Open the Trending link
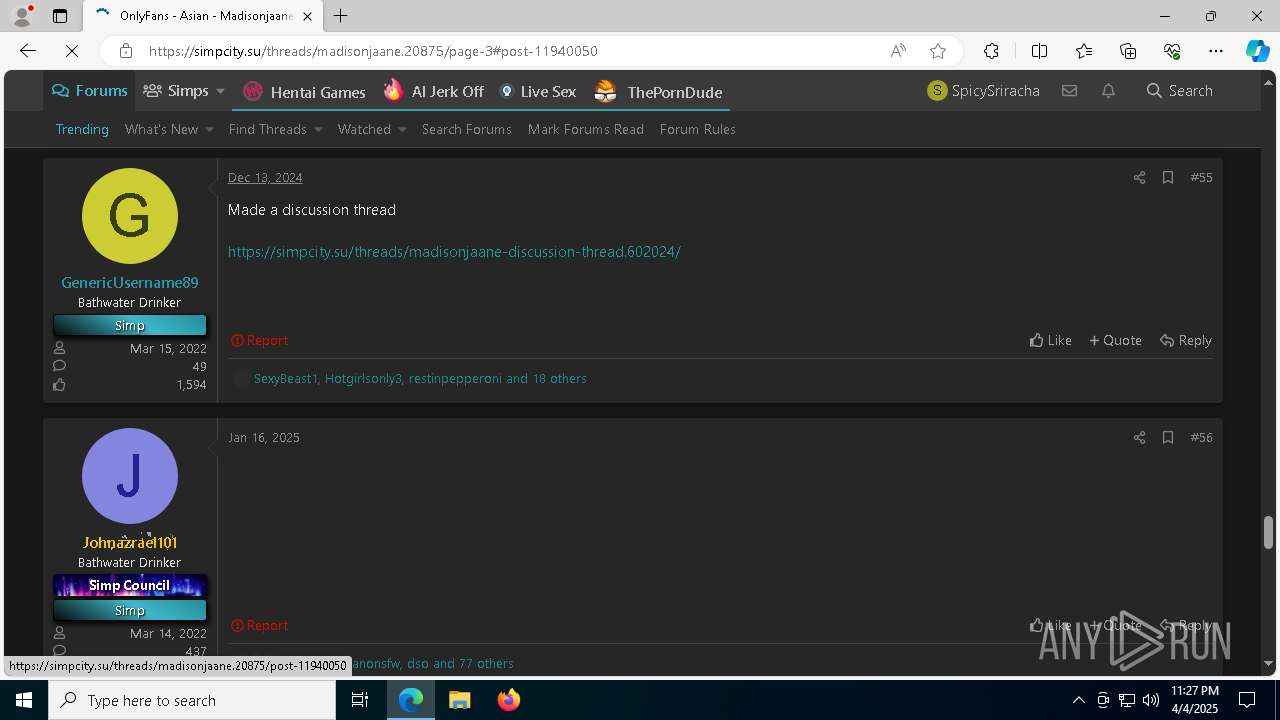 pyautogui.click(x=82, y=129)
